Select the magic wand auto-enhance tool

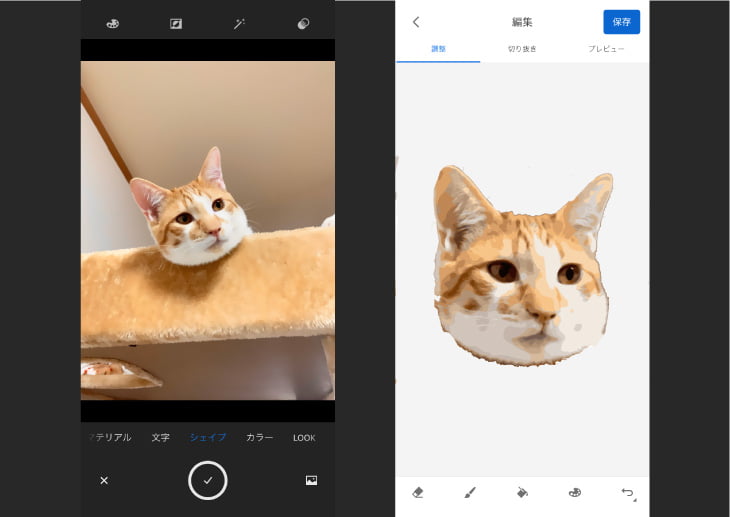click(239, 24)
